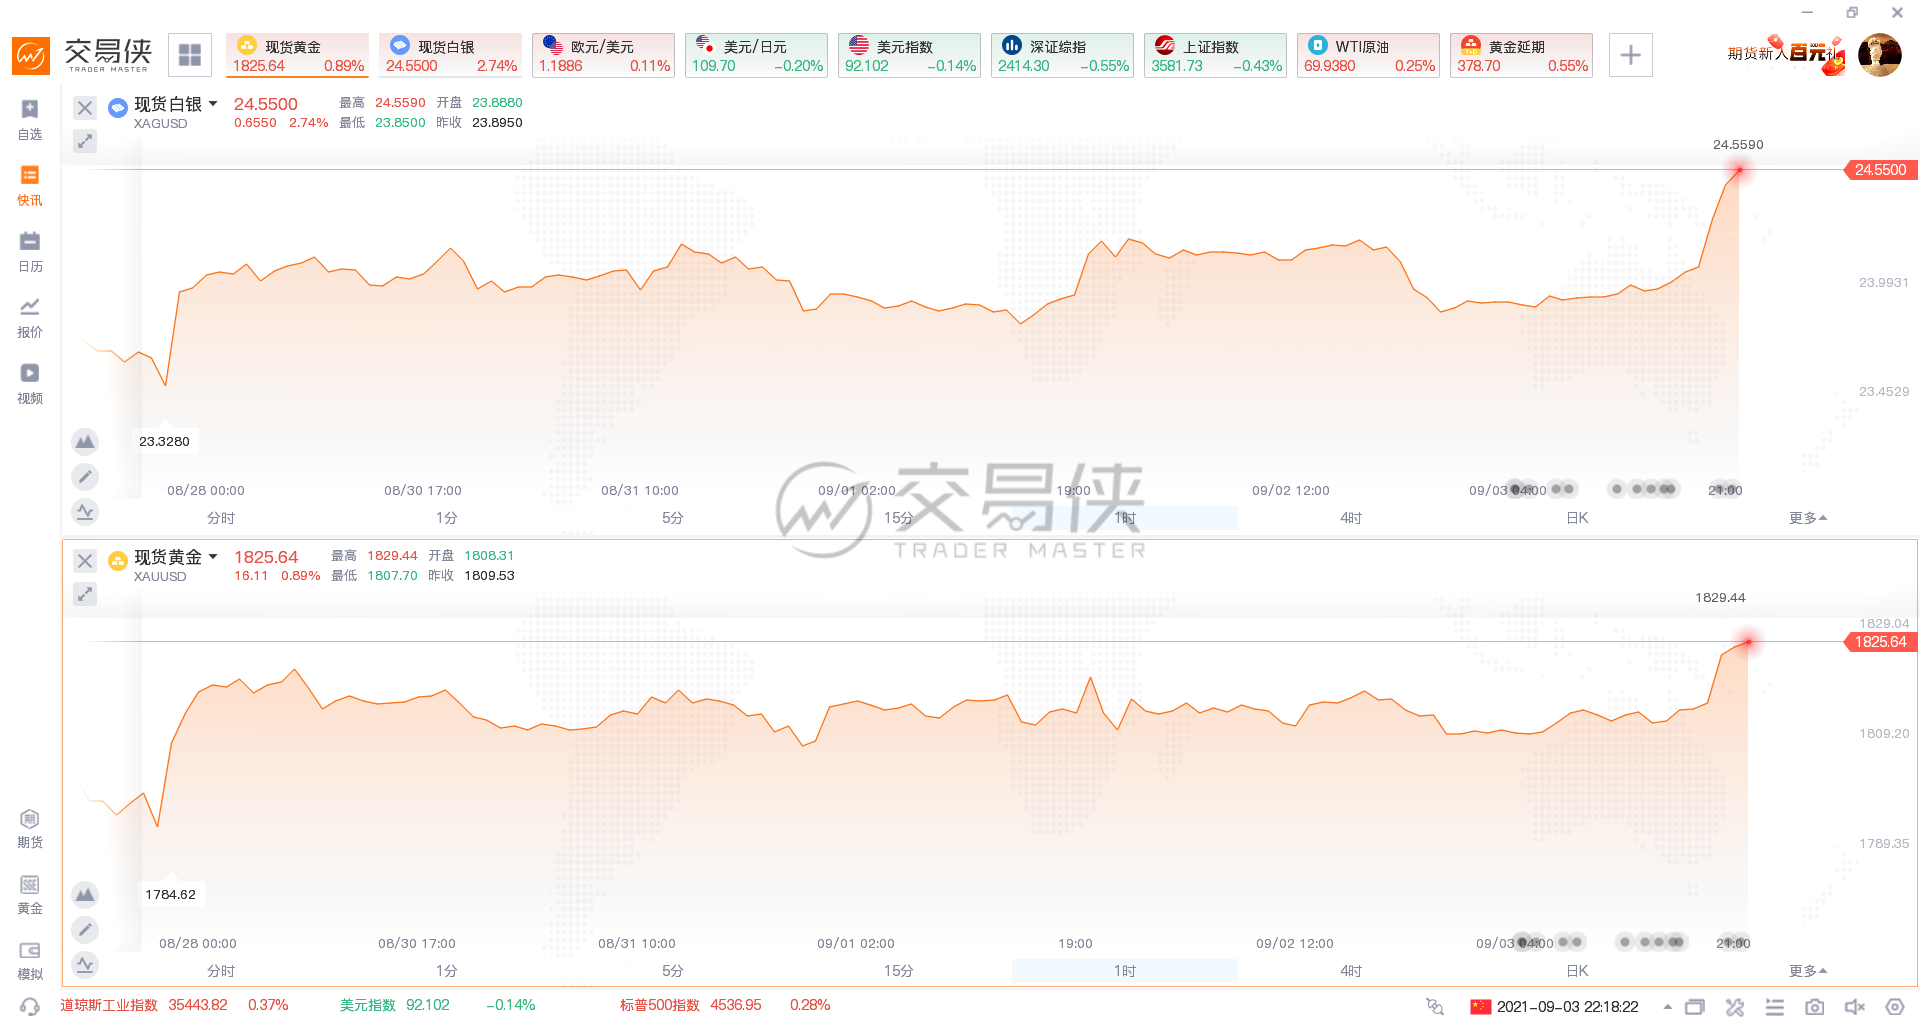Viewport: 1920px width, 1020px height.
Task: Add a new quote with plus button
Action: pos(1630,55)
